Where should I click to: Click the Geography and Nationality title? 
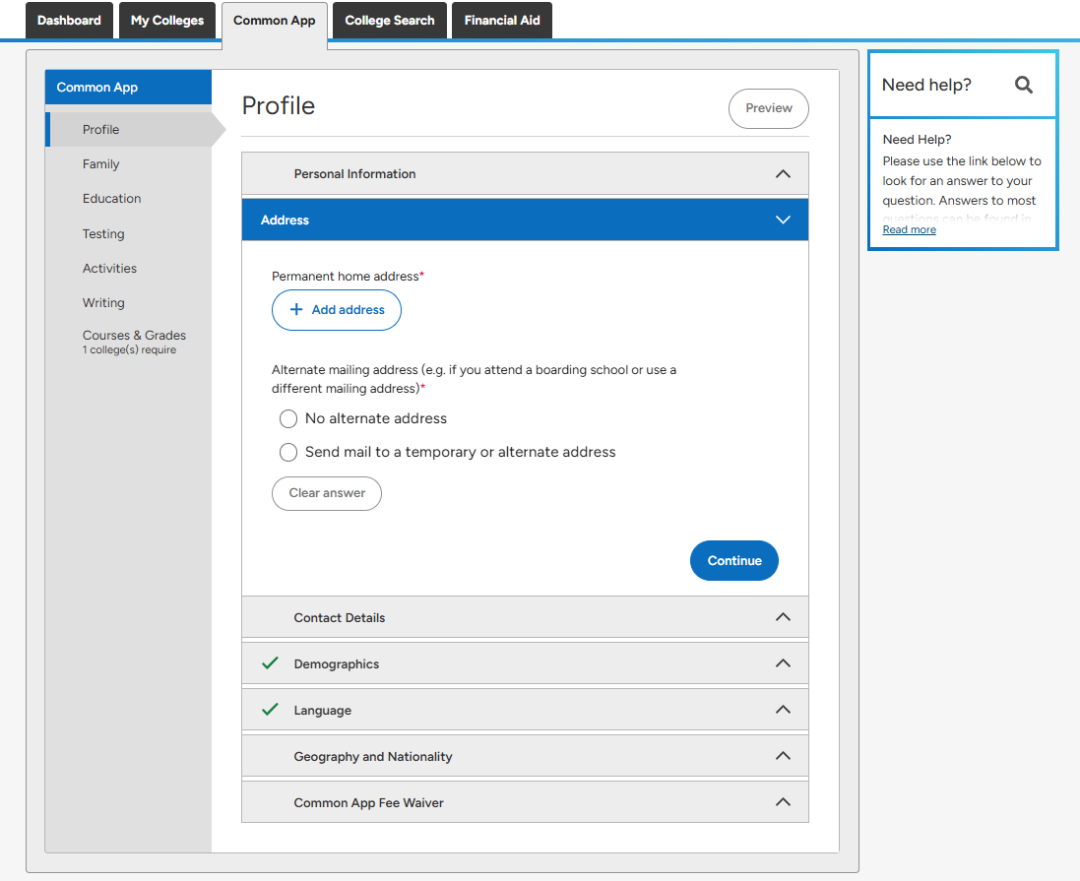tap(373, 756)
